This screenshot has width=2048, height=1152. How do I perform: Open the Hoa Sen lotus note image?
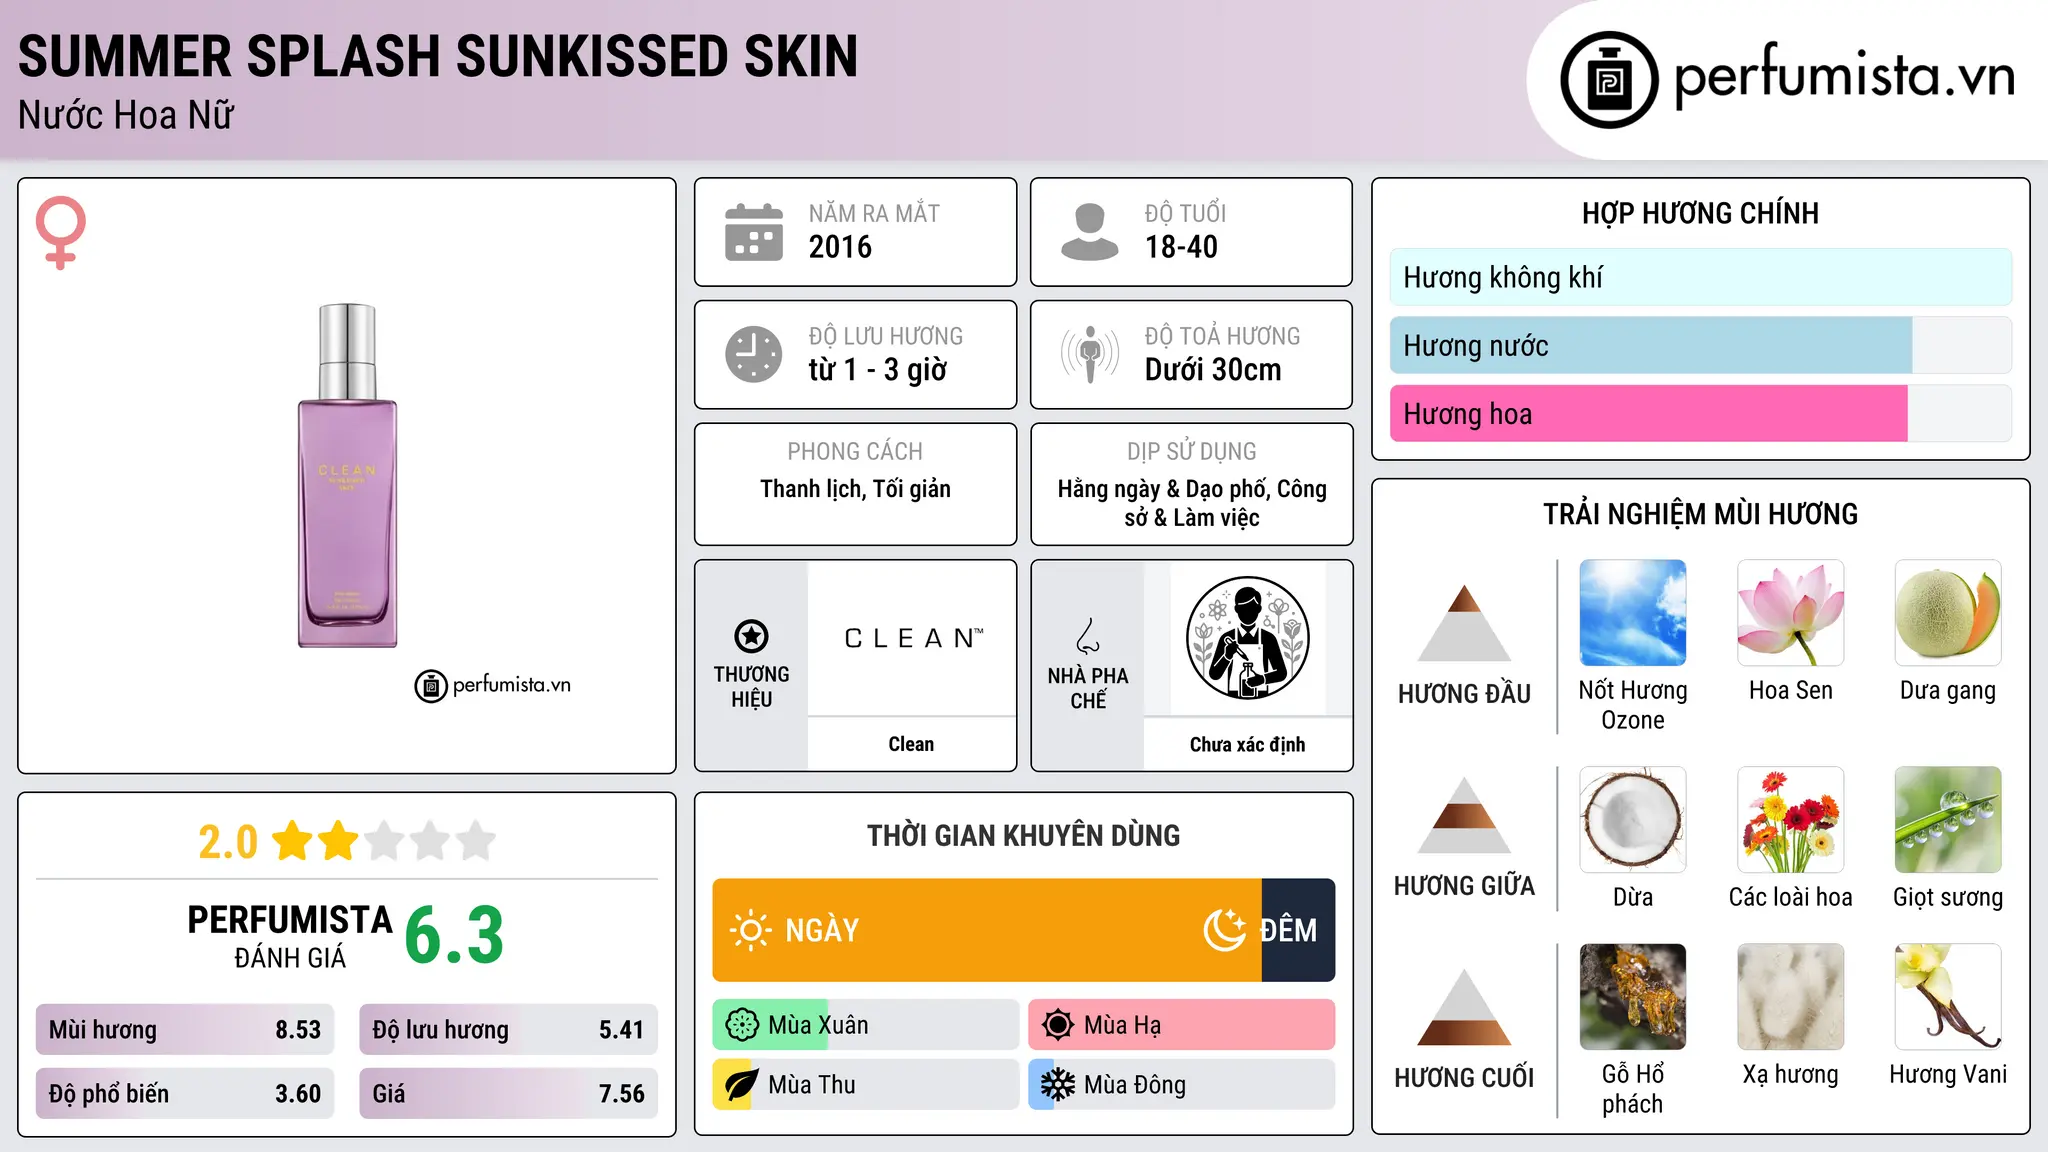click(x=1790, y=613)
